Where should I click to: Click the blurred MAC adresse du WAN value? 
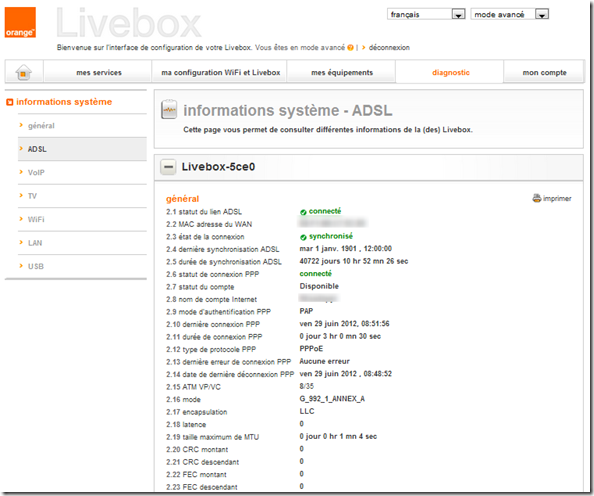(x=333, y=223)
